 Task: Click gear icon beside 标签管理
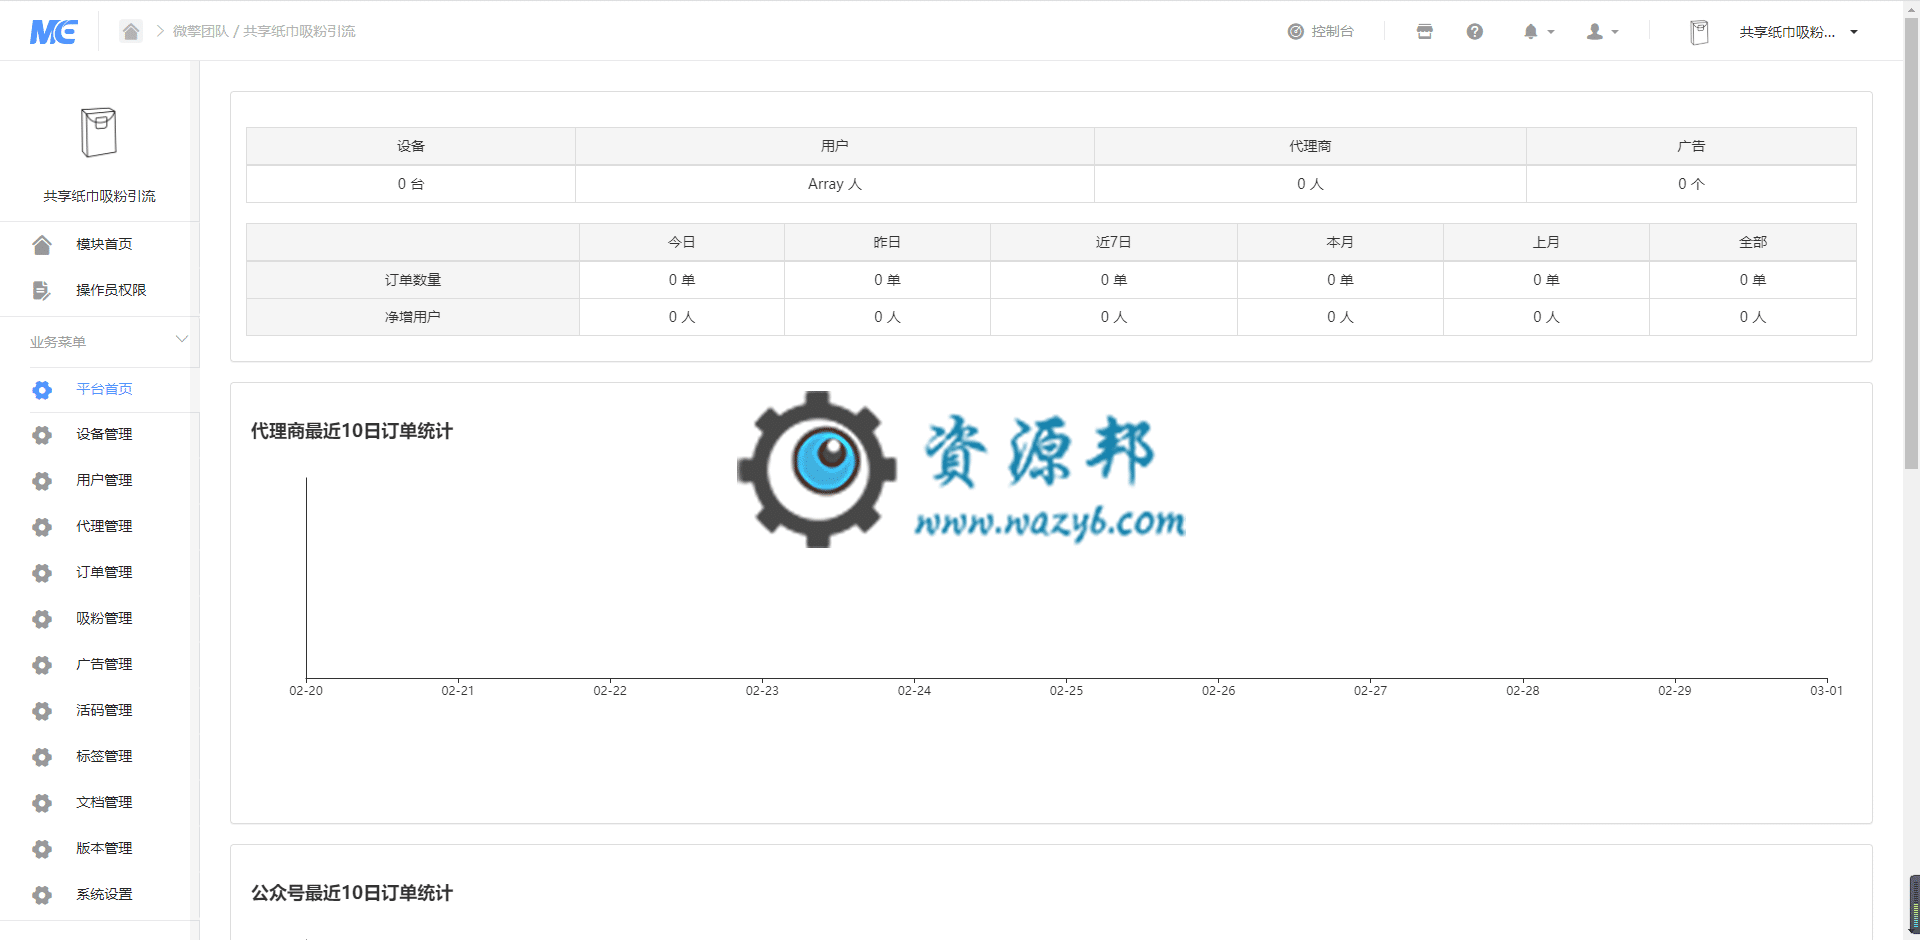pyautogui.click(x=42, y=757)
